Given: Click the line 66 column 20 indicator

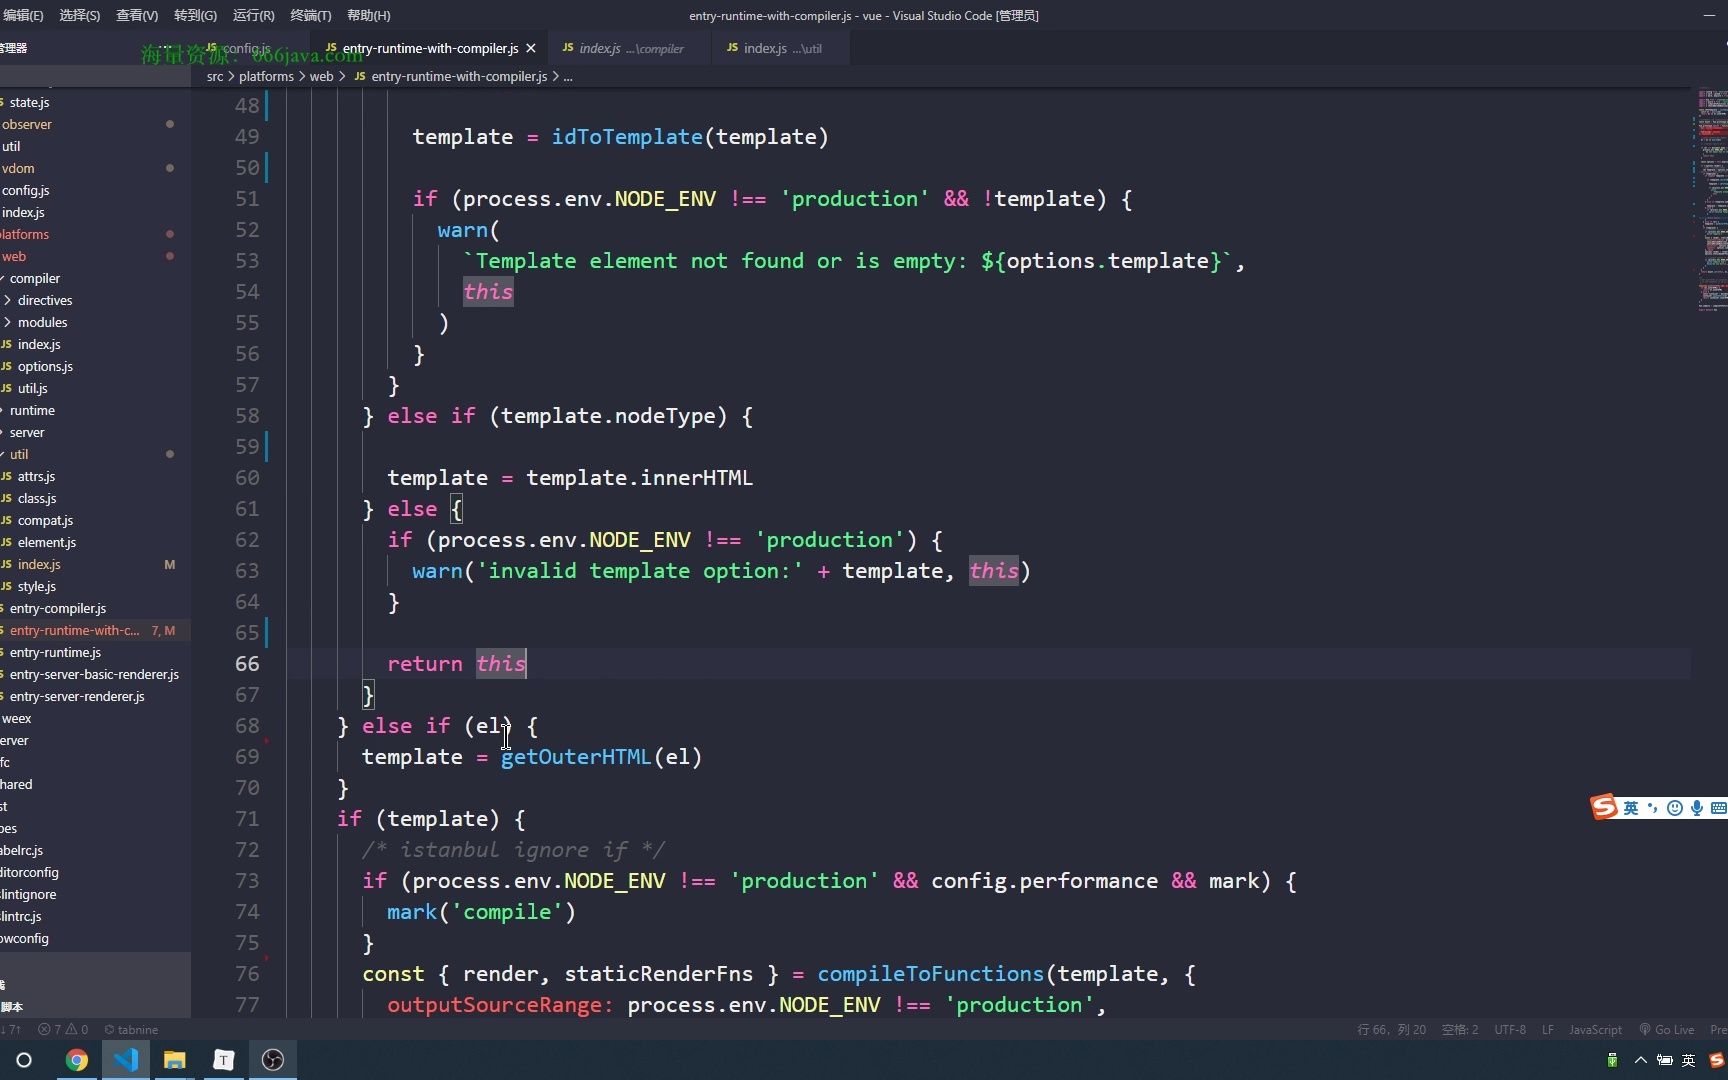Looking at the screenshot, I should click(x=1391, y=1029).
